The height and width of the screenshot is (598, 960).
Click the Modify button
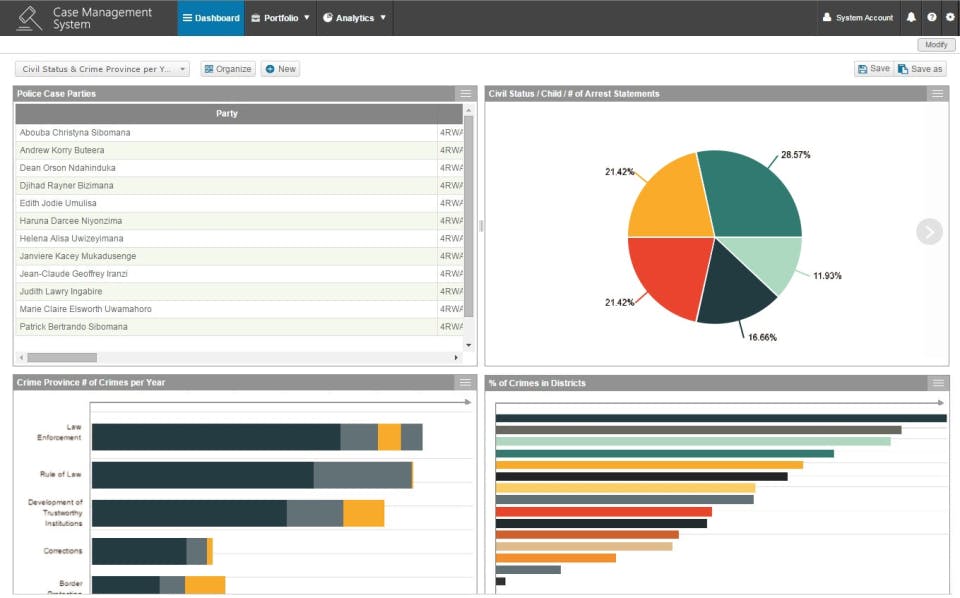pos(935,44)
